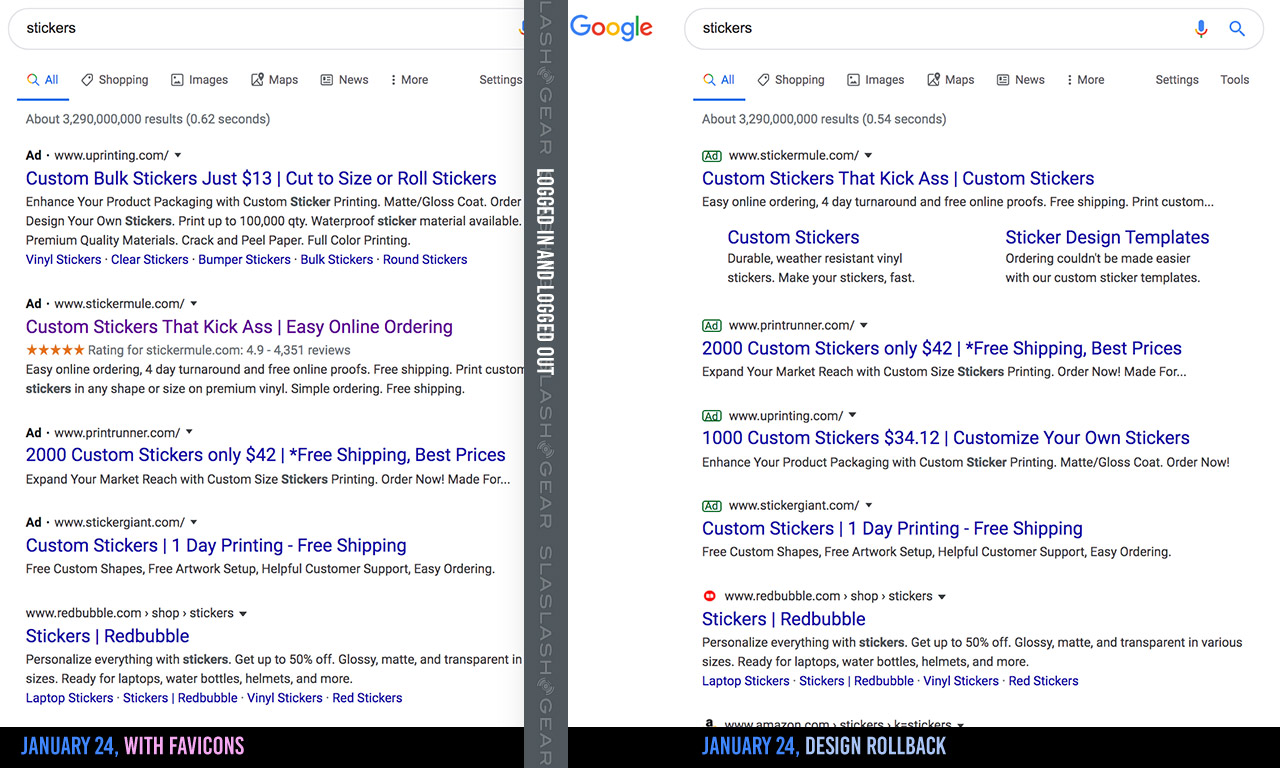This screenshot has height=768, width=1280.
Task: Open the Round Stickers sitelink
Action: coord(425,260)
